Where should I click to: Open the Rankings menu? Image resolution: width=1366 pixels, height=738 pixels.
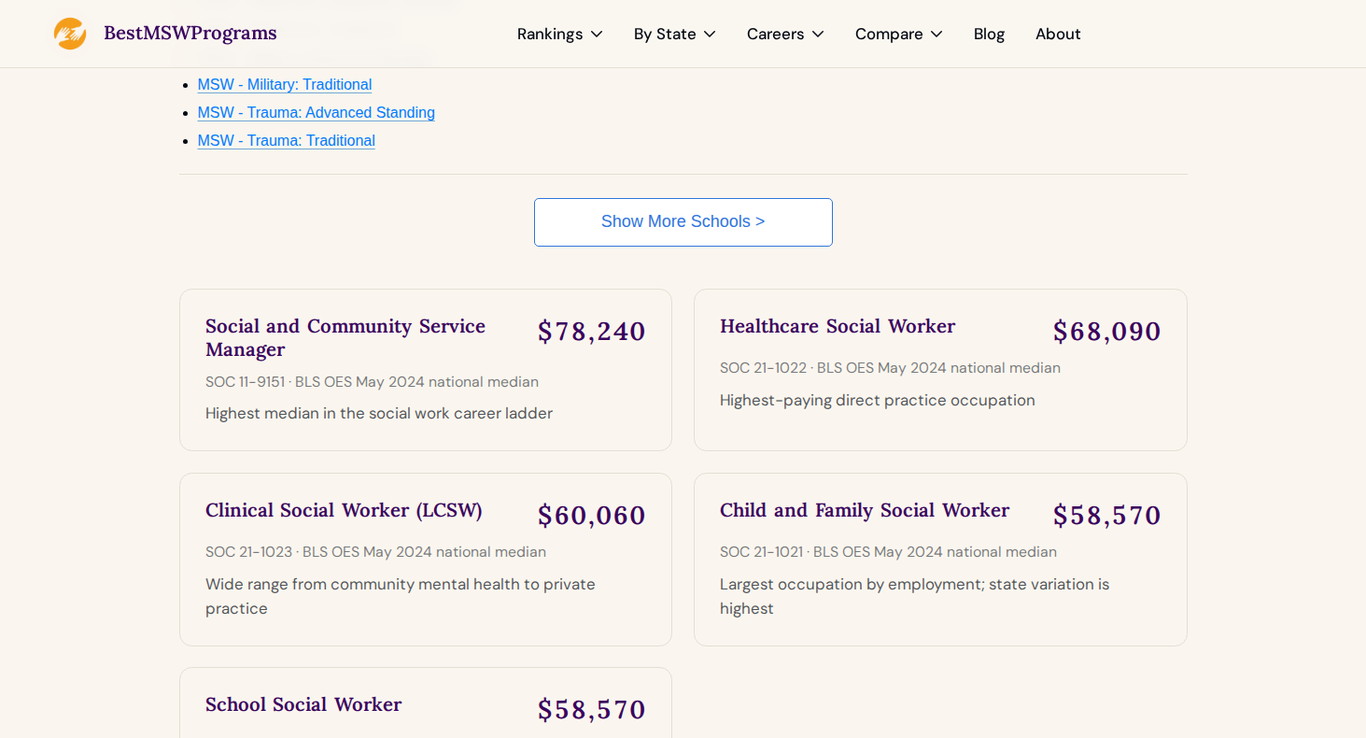(x=560, y=34)
